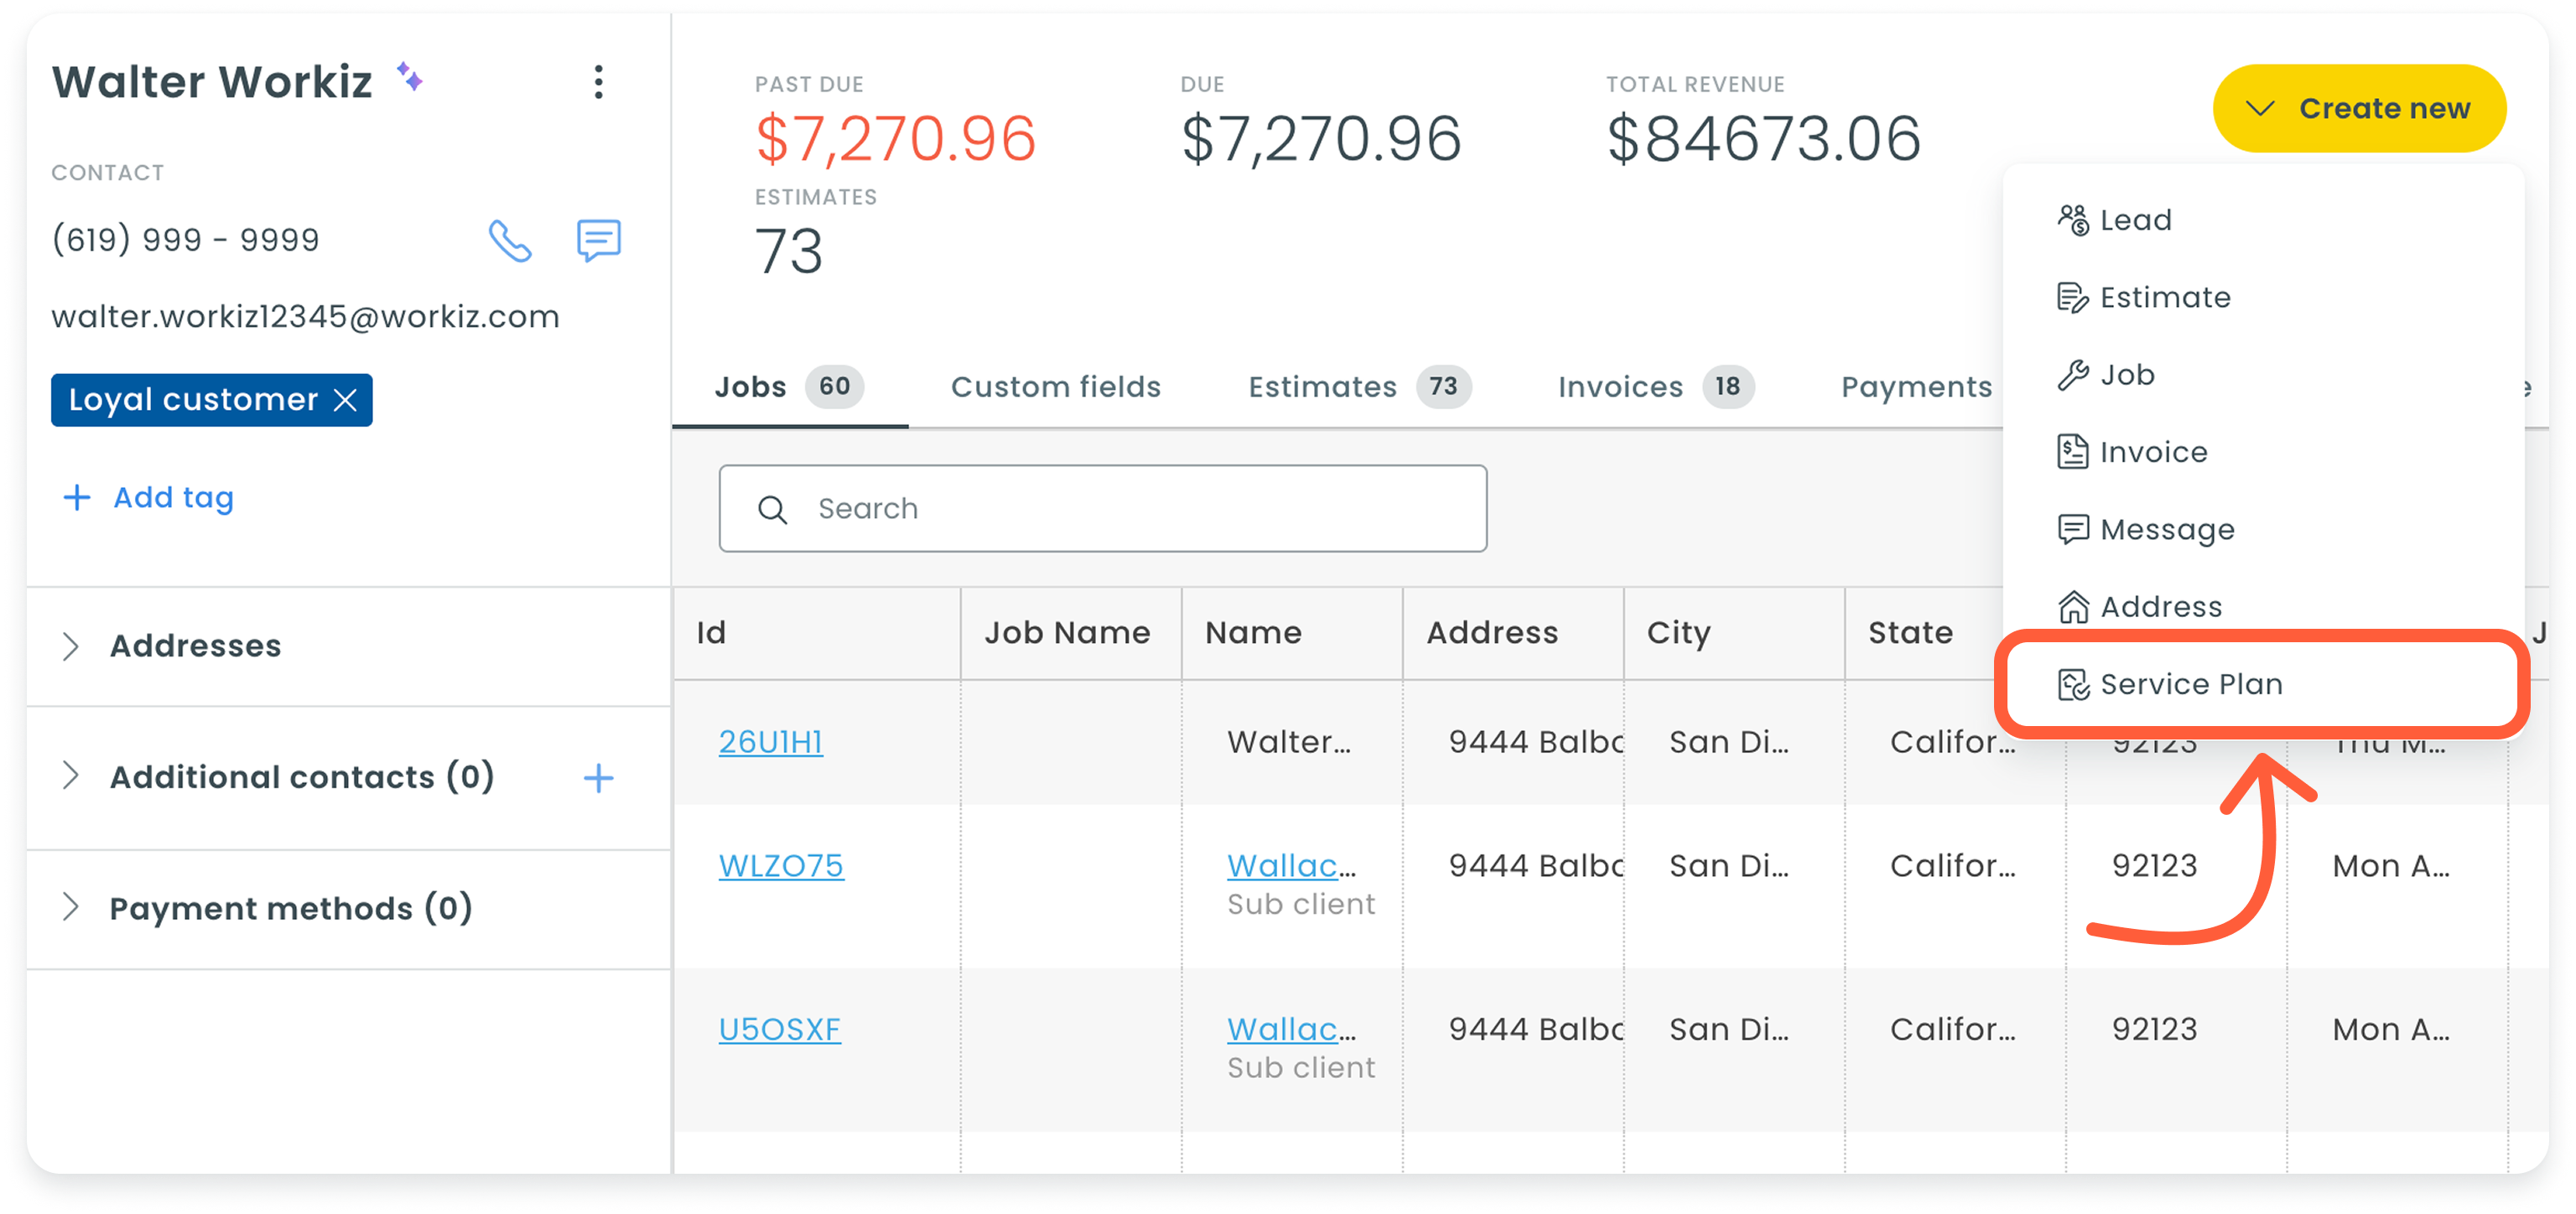
Task: Open the Create new dropdown
Action: [2358, 108]
